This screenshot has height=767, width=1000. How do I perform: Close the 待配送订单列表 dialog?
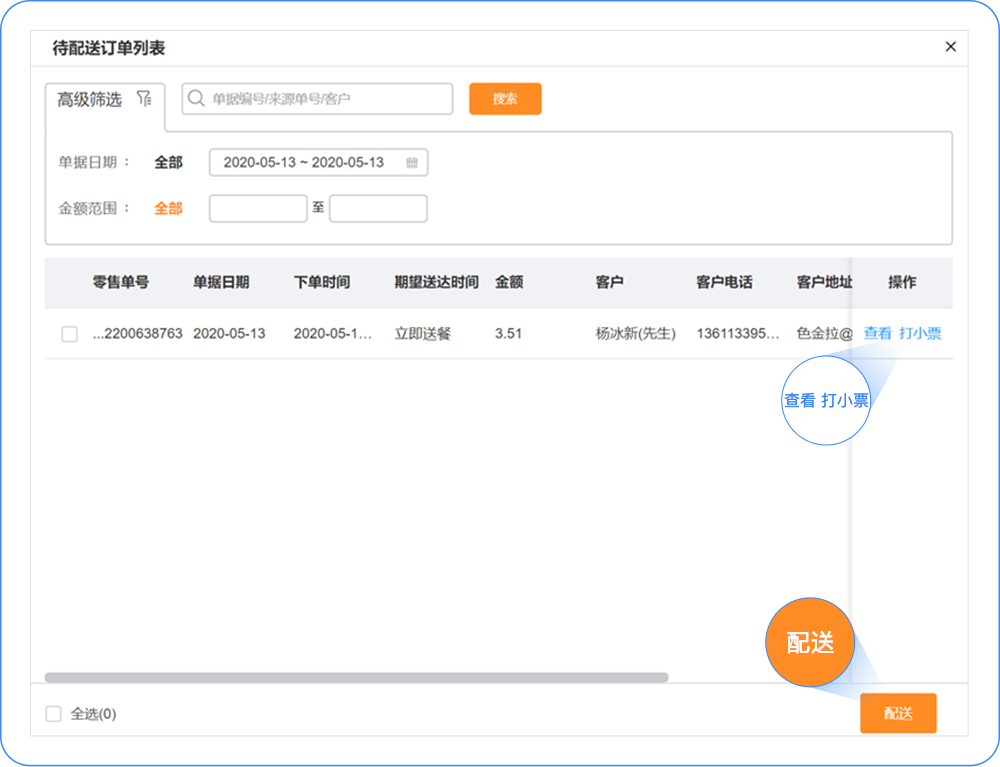950,47
